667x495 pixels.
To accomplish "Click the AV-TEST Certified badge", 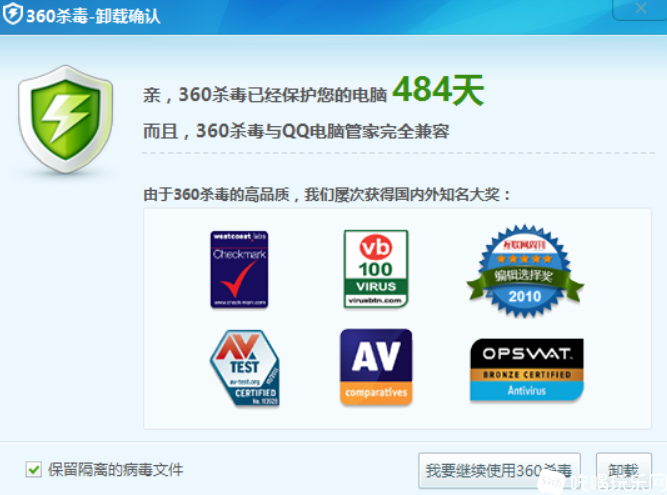I will point(245,368).
